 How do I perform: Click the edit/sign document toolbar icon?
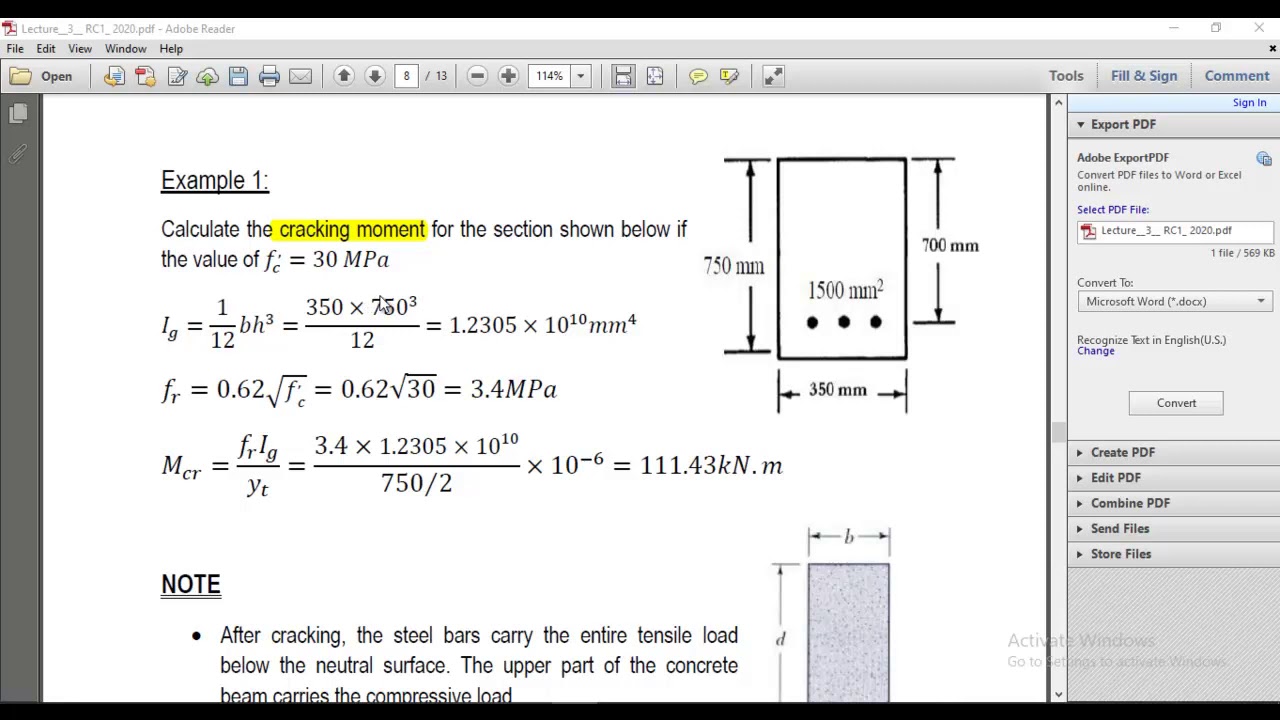tap(177, 76)
